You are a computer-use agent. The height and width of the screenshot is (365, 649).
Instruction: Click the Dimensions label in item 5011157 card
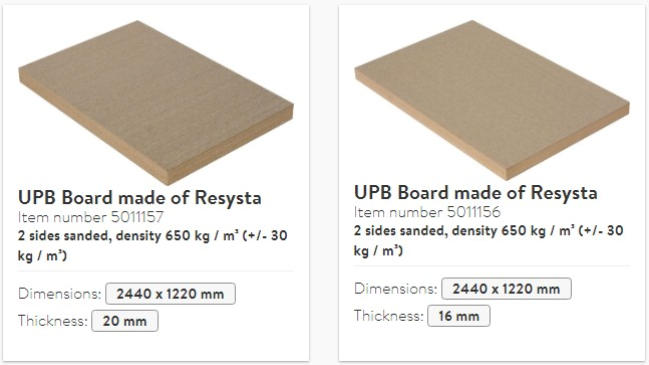[x=60, y=294]
